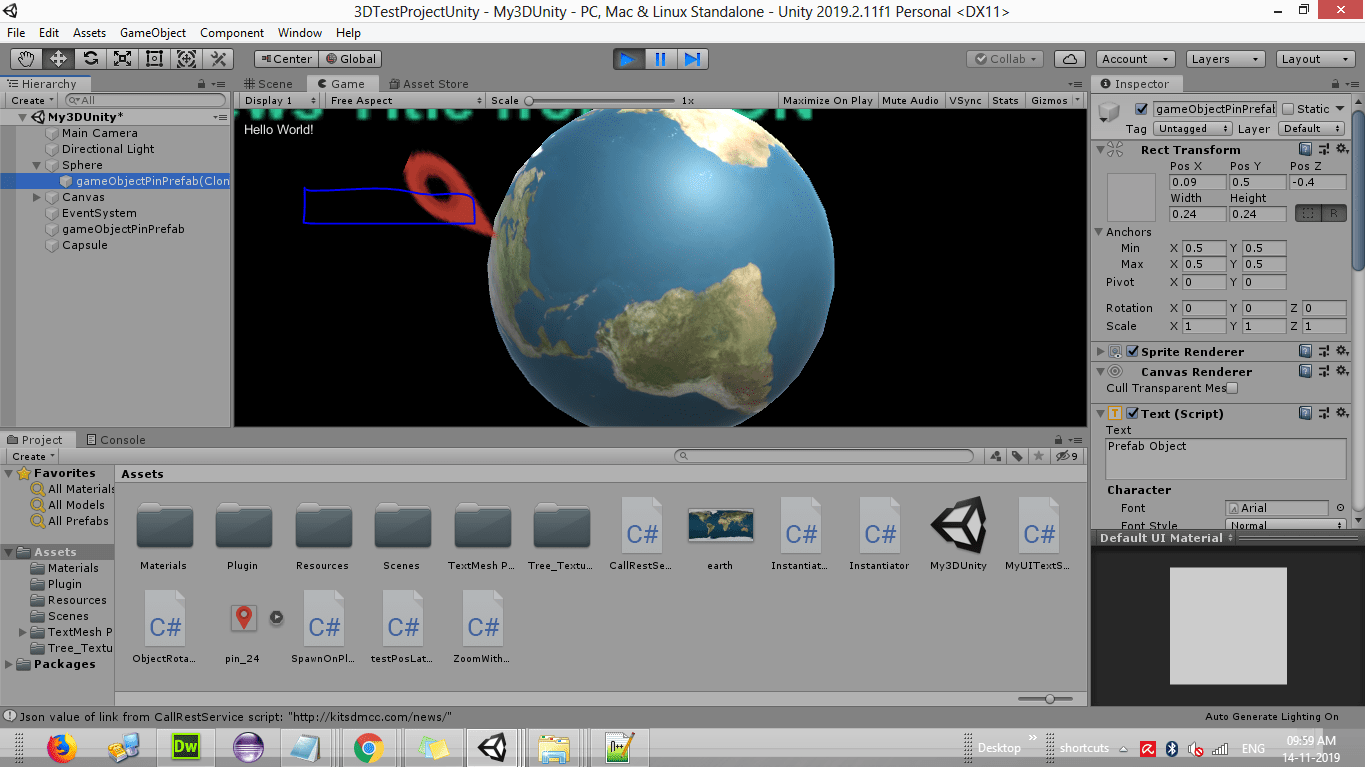
Task: Open Rect Transform gear settings menu
Action: point(1343,149)
